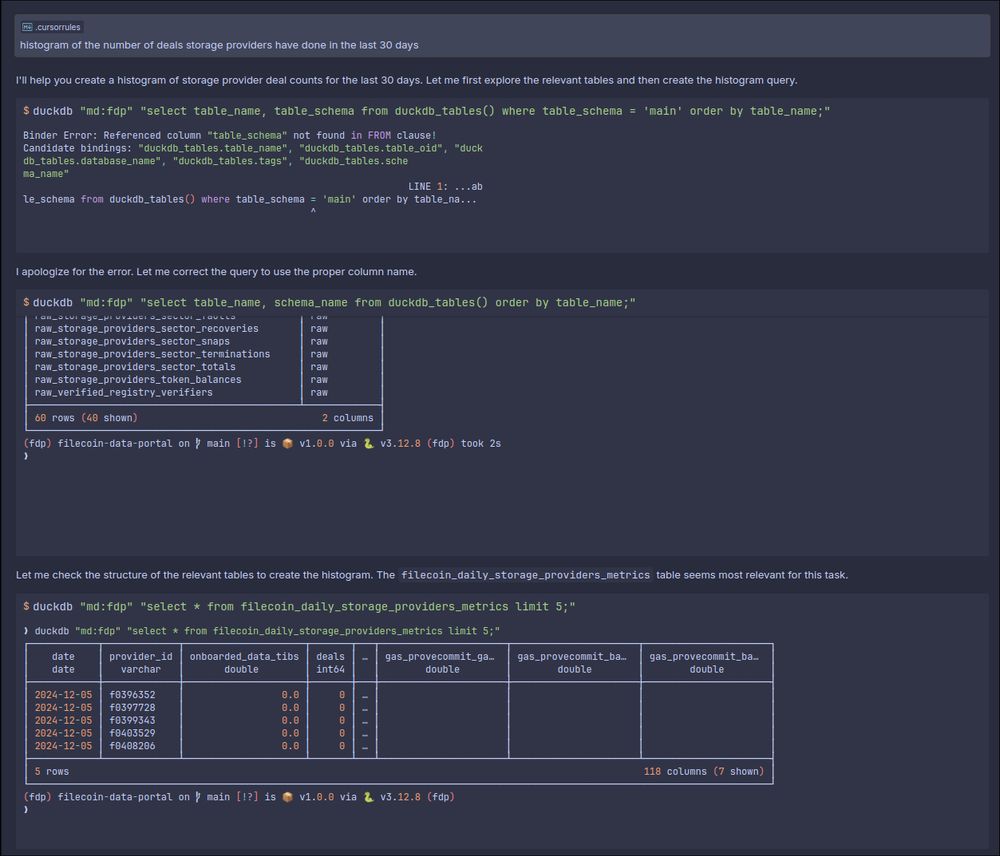Image resolution: width=1000 pixels, height=856 pixels.
Task: Click "took 2s" in the shell prompt
Action: click(480, 443)
